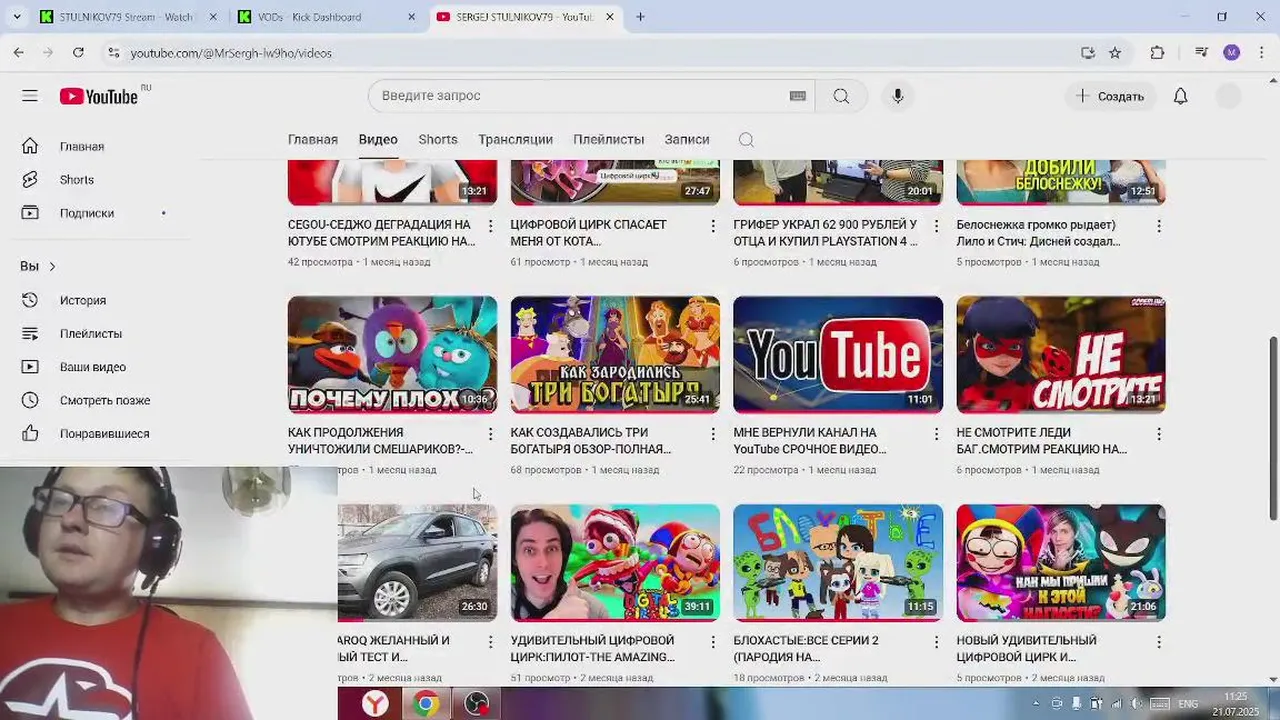Open OBS Studio from taskbar
Screen dimensions: 1280x720
[x=477, y=704]
